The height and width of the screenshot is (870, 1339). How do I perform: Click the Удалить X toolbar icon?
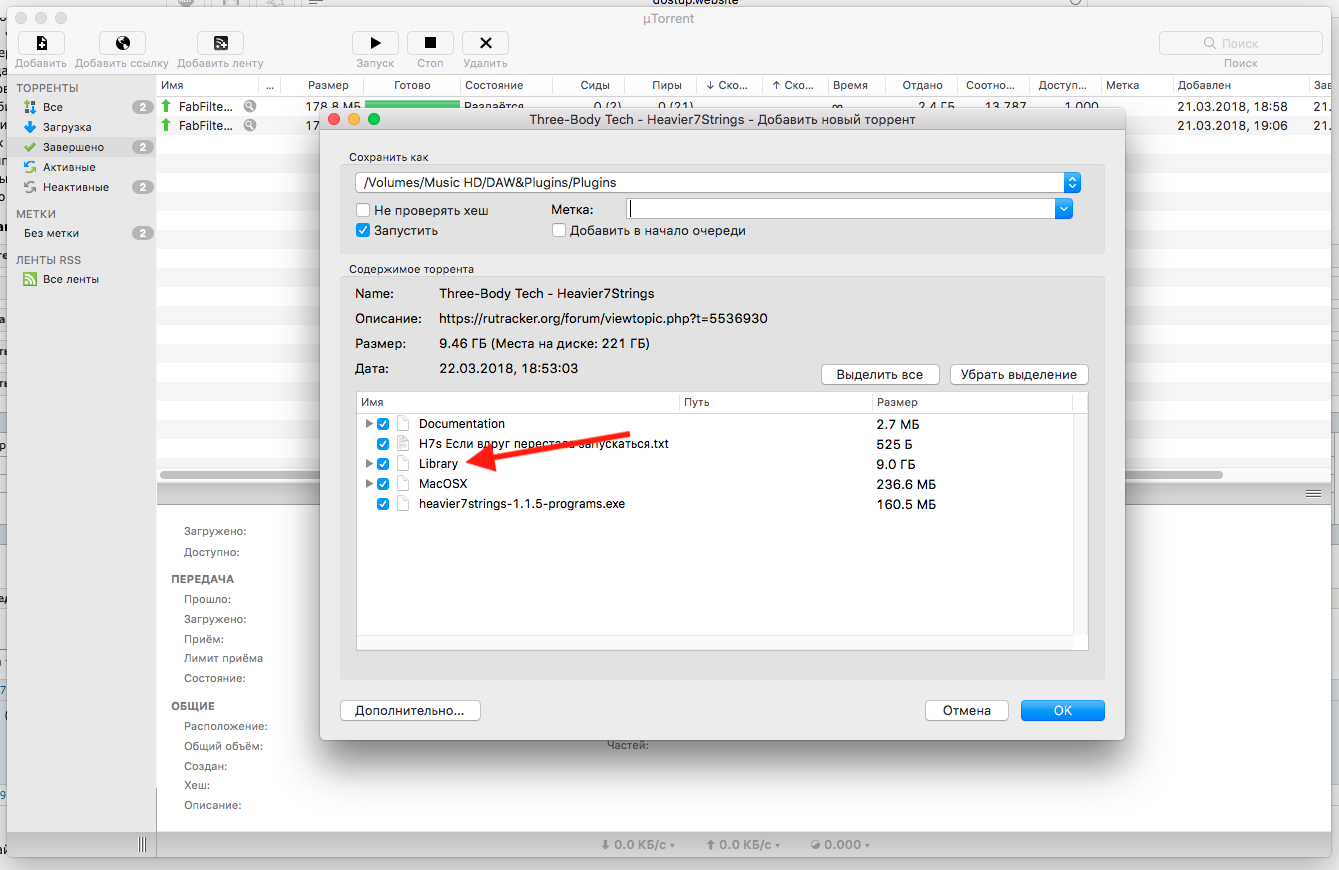click(x=485, y=43)
